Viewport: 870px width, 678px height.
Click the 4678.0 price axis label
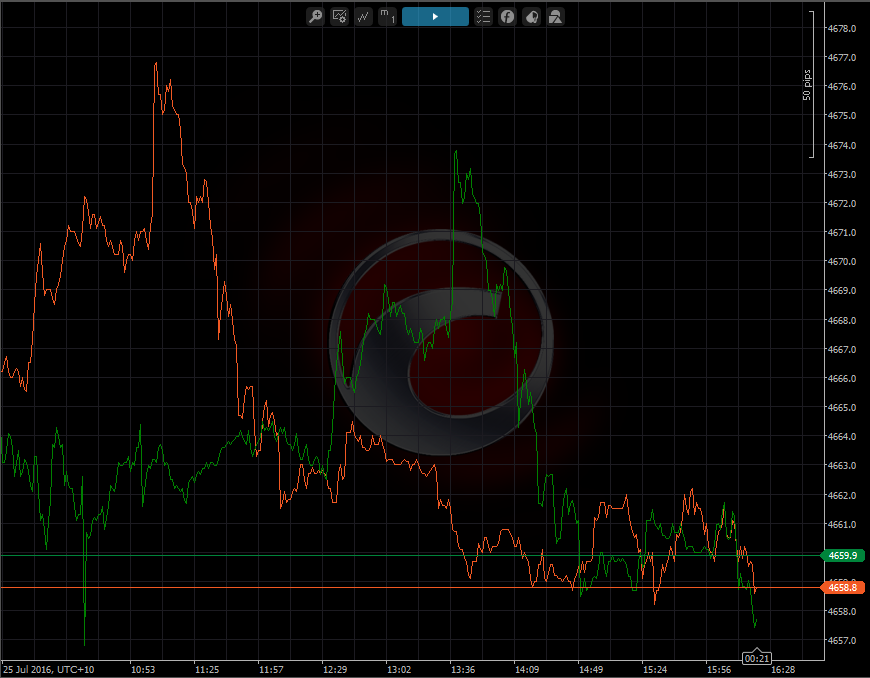842,28
